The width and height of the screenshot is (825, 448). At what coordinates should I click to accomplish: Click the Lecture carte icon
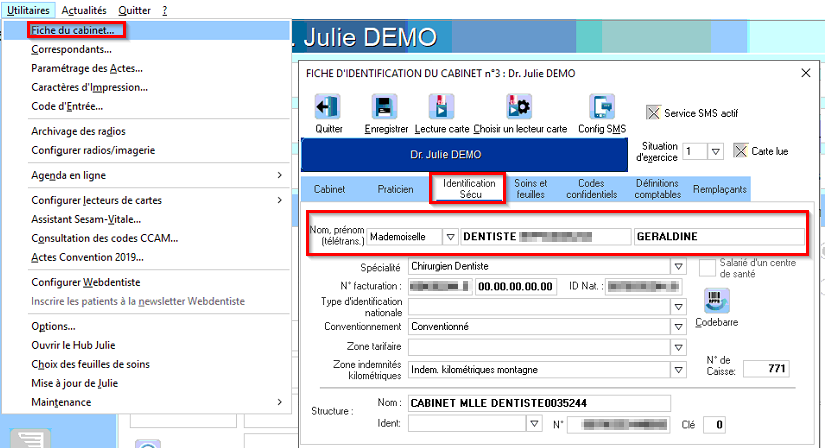pyautogui.click(x=441, y=107)
